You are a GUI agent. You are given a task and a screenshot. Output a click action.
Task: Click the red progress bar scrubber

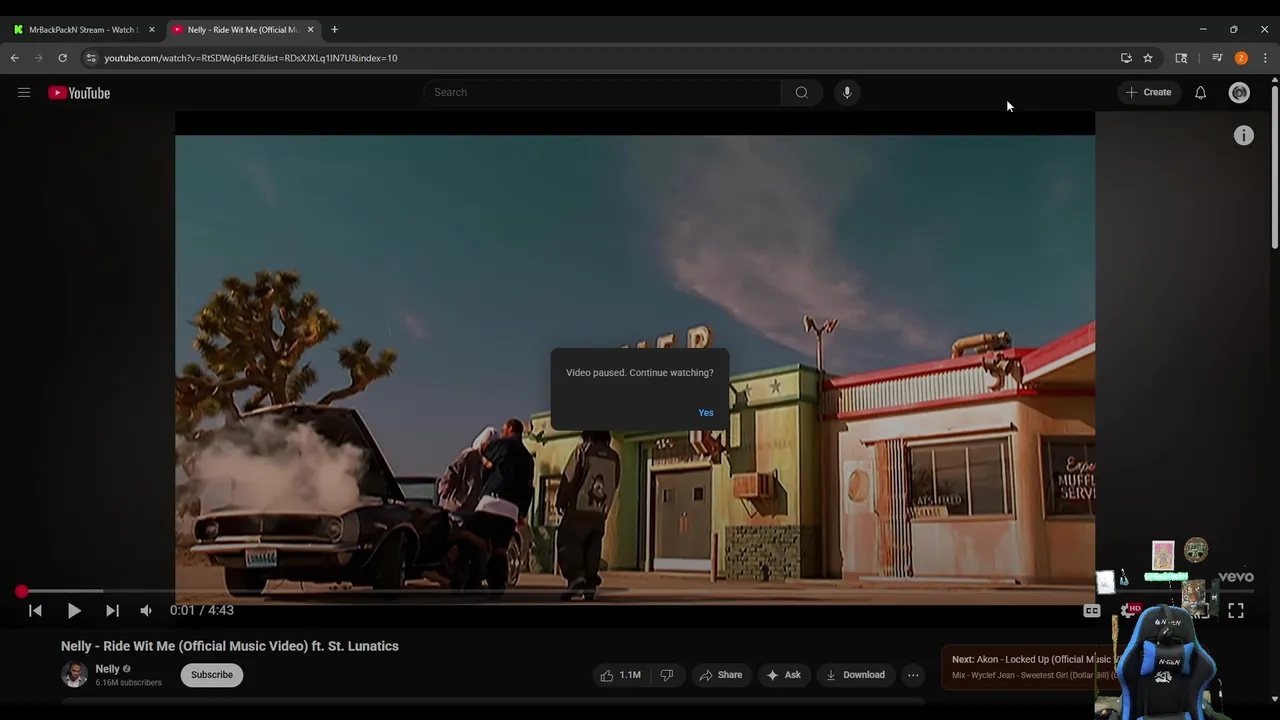(x=21, y=592)
